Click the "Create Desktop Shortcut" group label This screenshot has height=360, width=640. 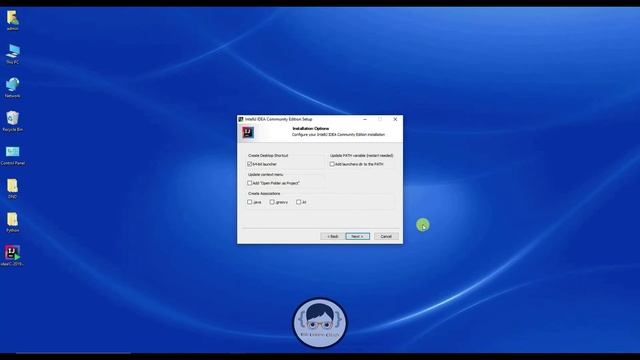click(x=268, y=156)
